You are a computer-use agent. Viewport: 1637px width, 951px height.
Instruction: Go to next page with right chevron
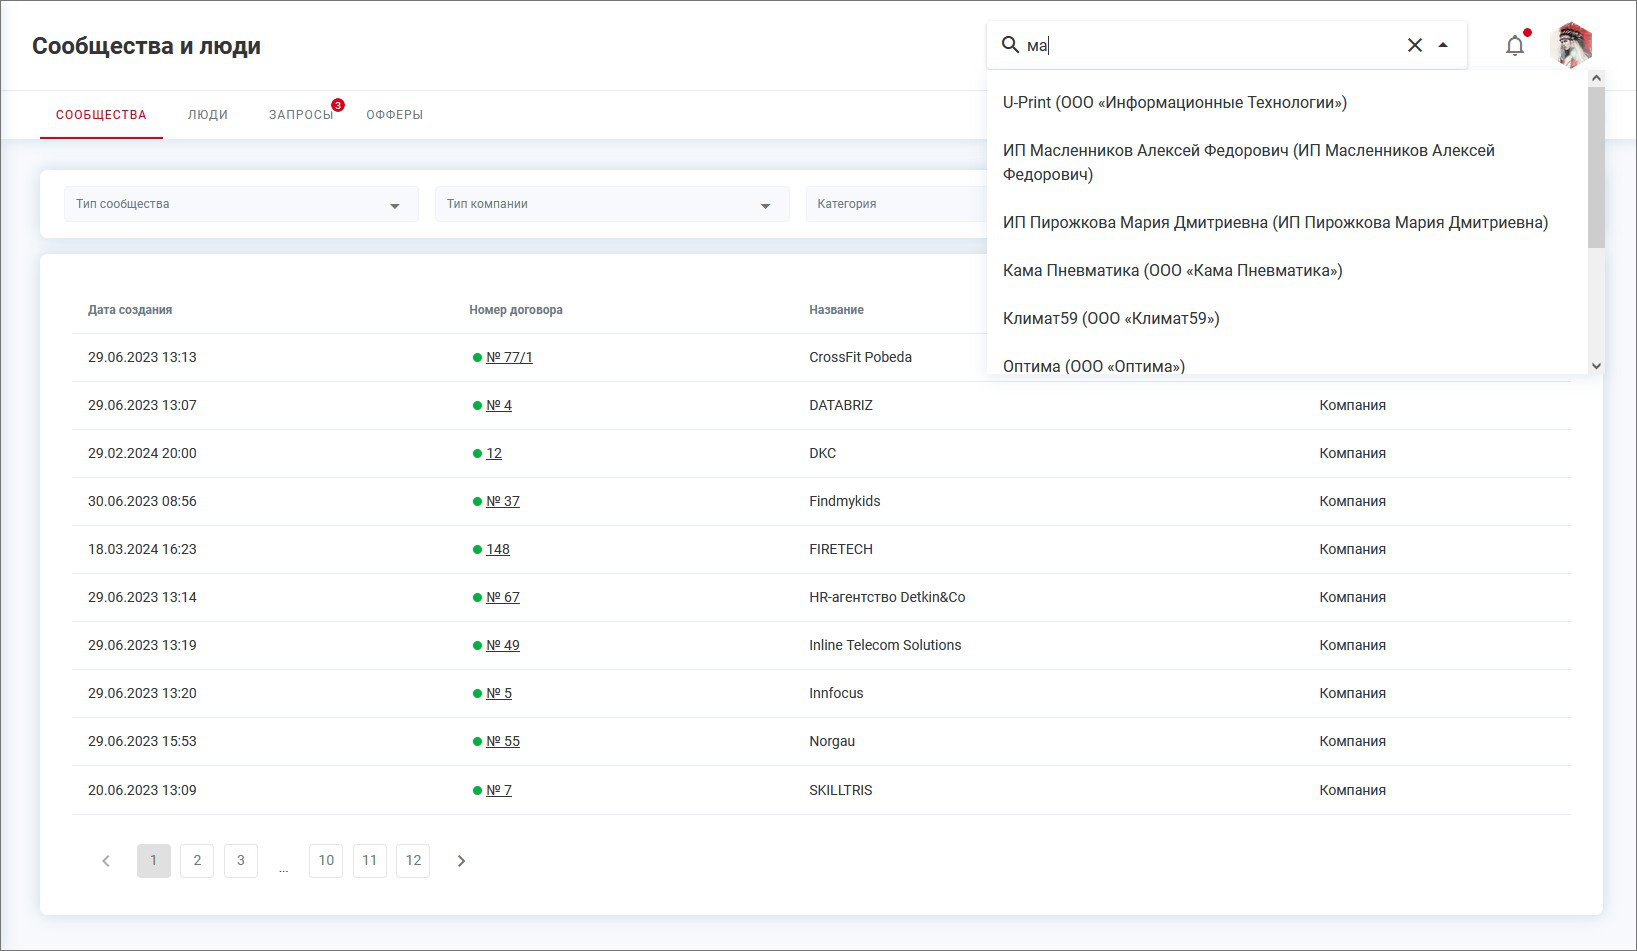[461, 861]
